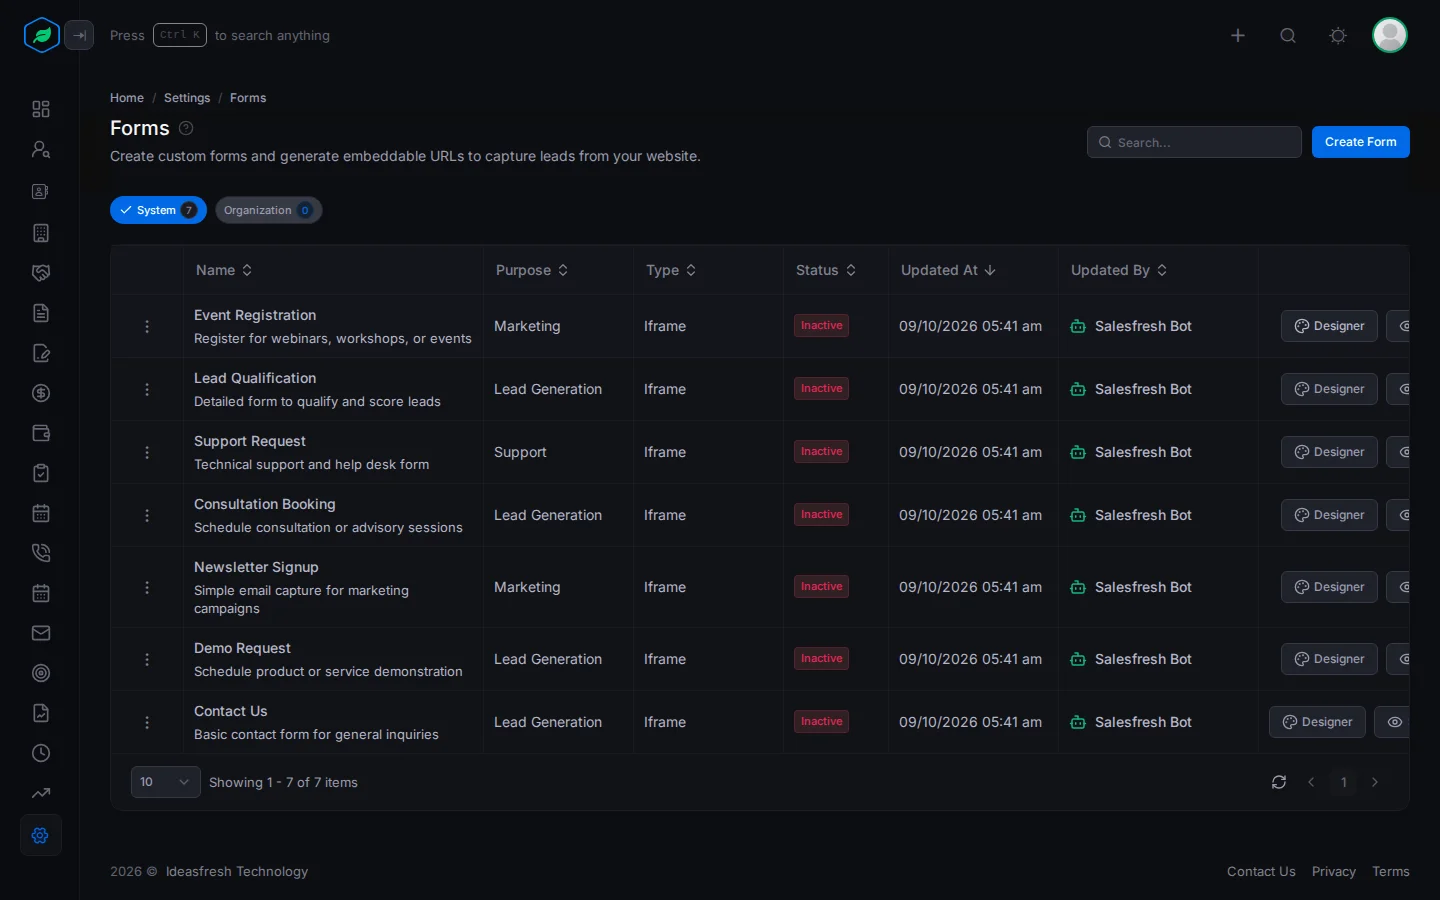Open the row menu for Consultation Booking
This screenshot has width=1440, height=900.
point(147,516)
